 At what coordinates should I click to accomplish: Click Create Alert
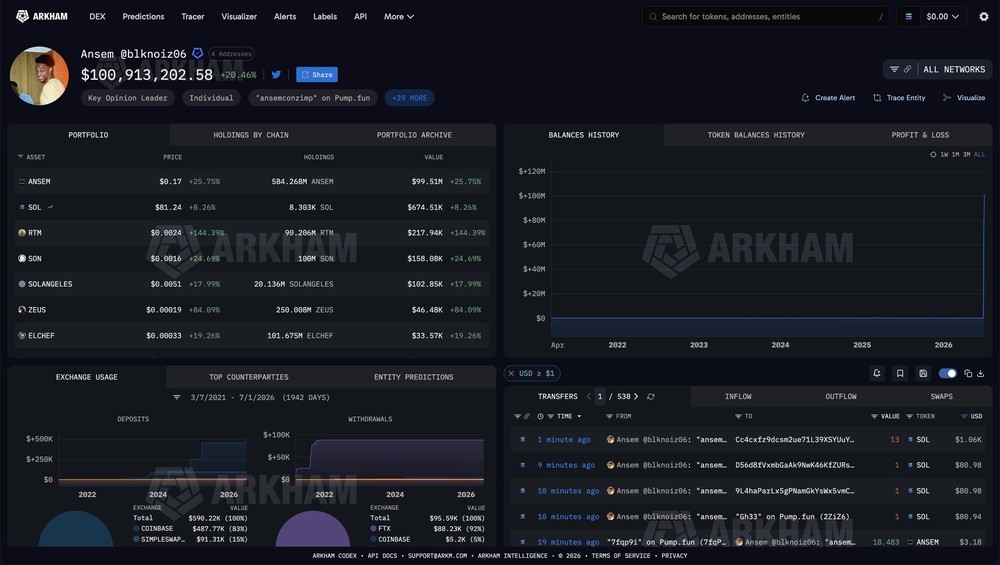point(828,98)
